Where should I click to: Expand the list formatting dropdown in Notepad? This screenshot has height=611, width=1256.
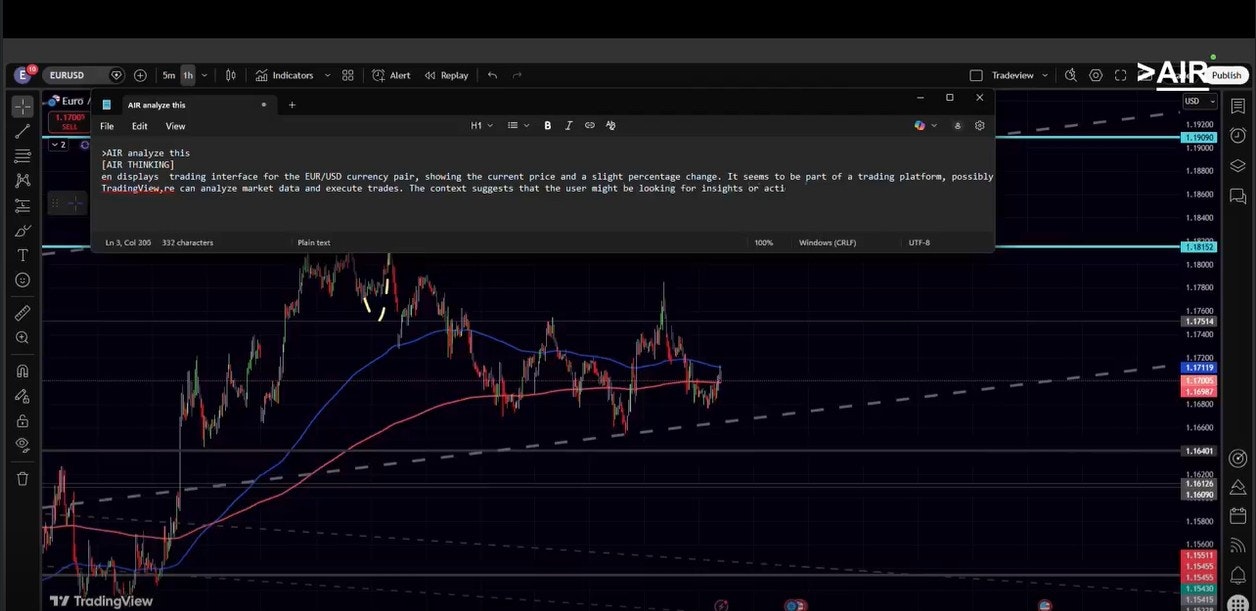[517, 126]
